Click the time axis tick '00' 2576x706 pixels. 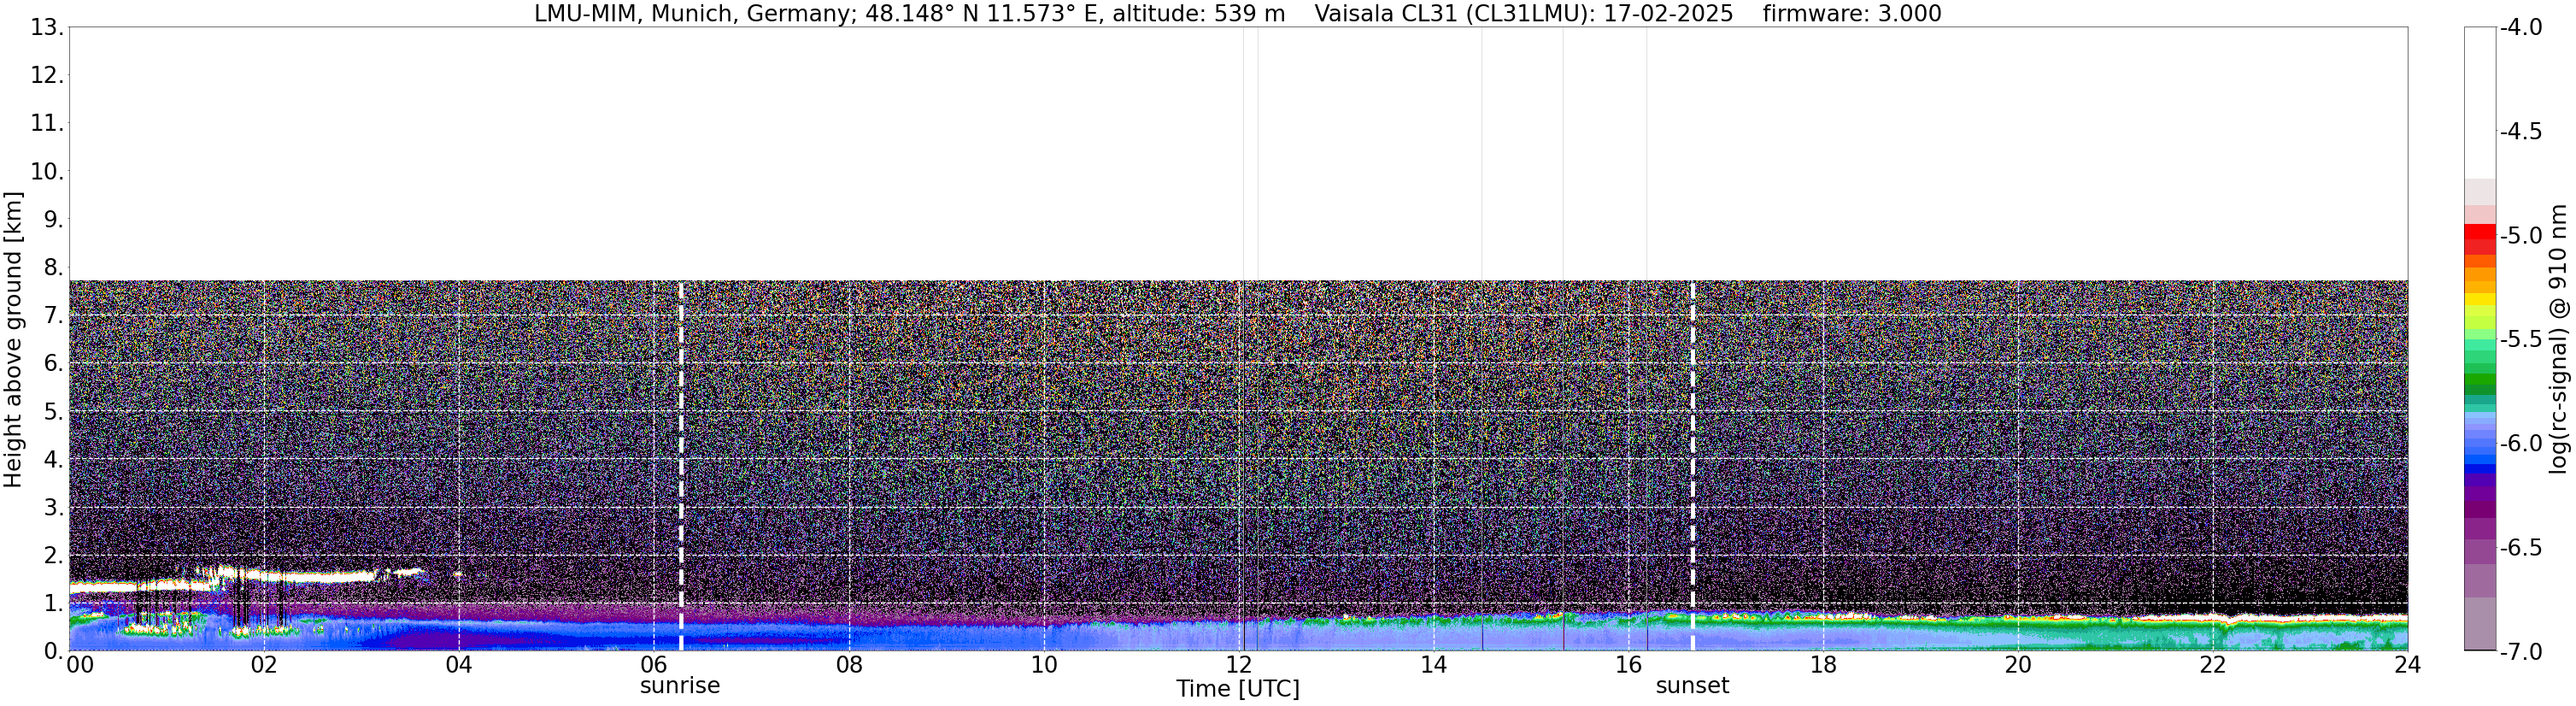[x=80, y=666]
